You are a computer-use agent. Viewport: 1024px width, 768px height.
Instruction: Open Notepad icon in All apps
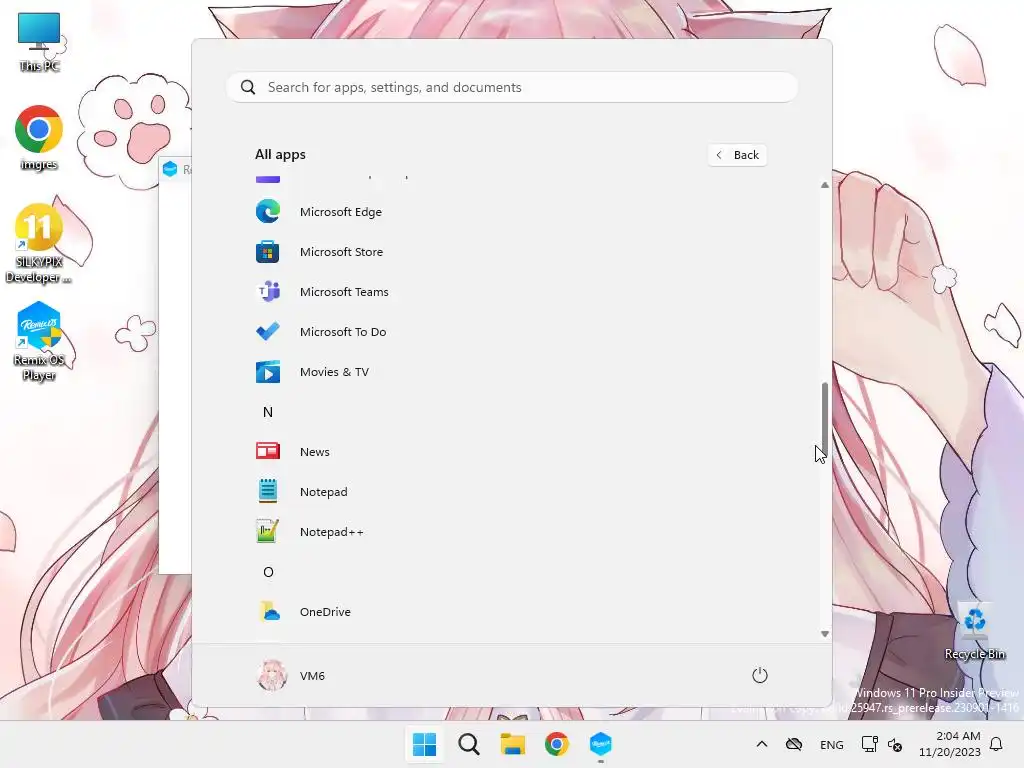pyautogui.click(x=268, y=491)
